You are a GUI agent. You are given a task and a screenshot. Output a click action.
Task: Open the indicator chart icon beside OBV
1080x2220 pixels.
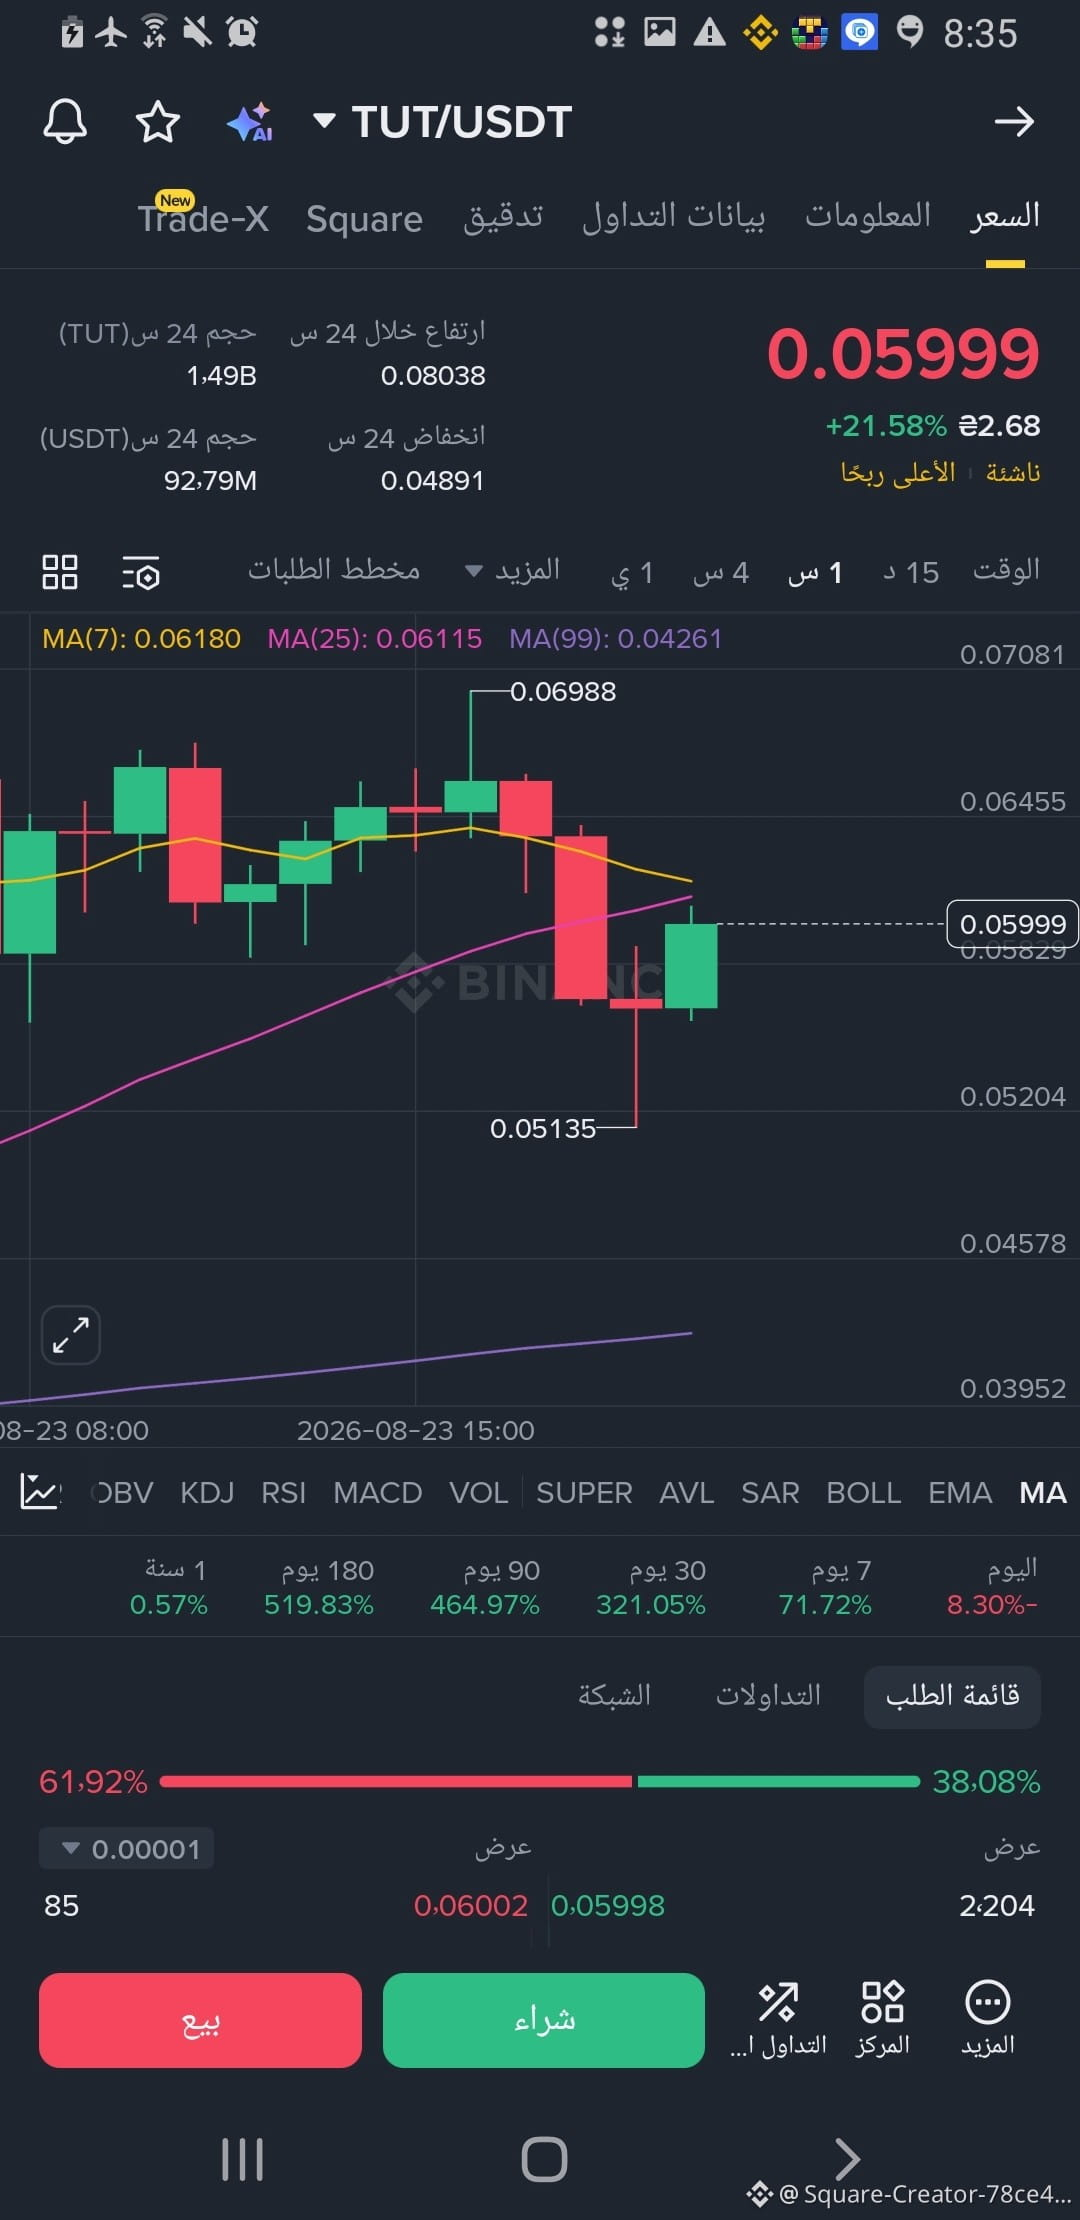(x=40, y=1492)
